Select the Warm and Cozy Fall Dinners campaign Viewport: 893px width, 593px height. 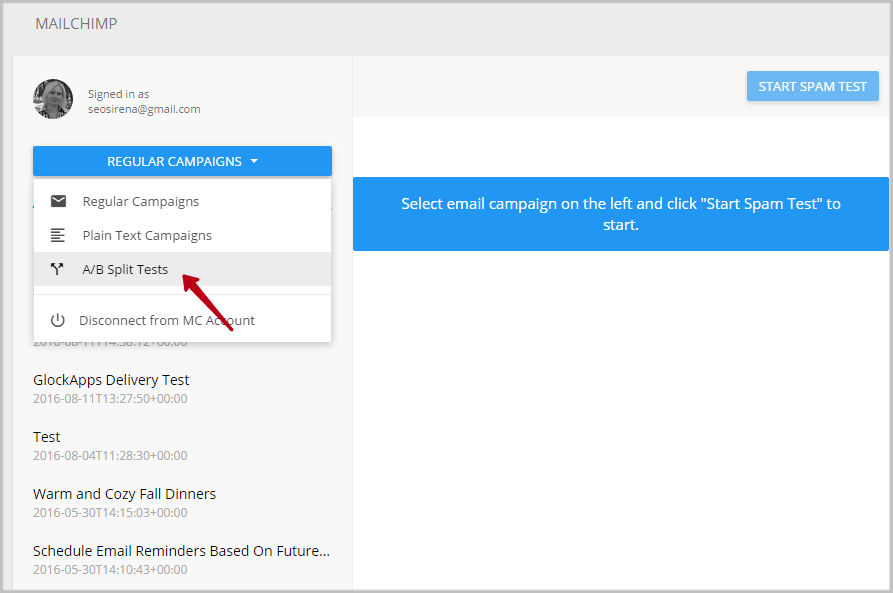tap(125, 494)
